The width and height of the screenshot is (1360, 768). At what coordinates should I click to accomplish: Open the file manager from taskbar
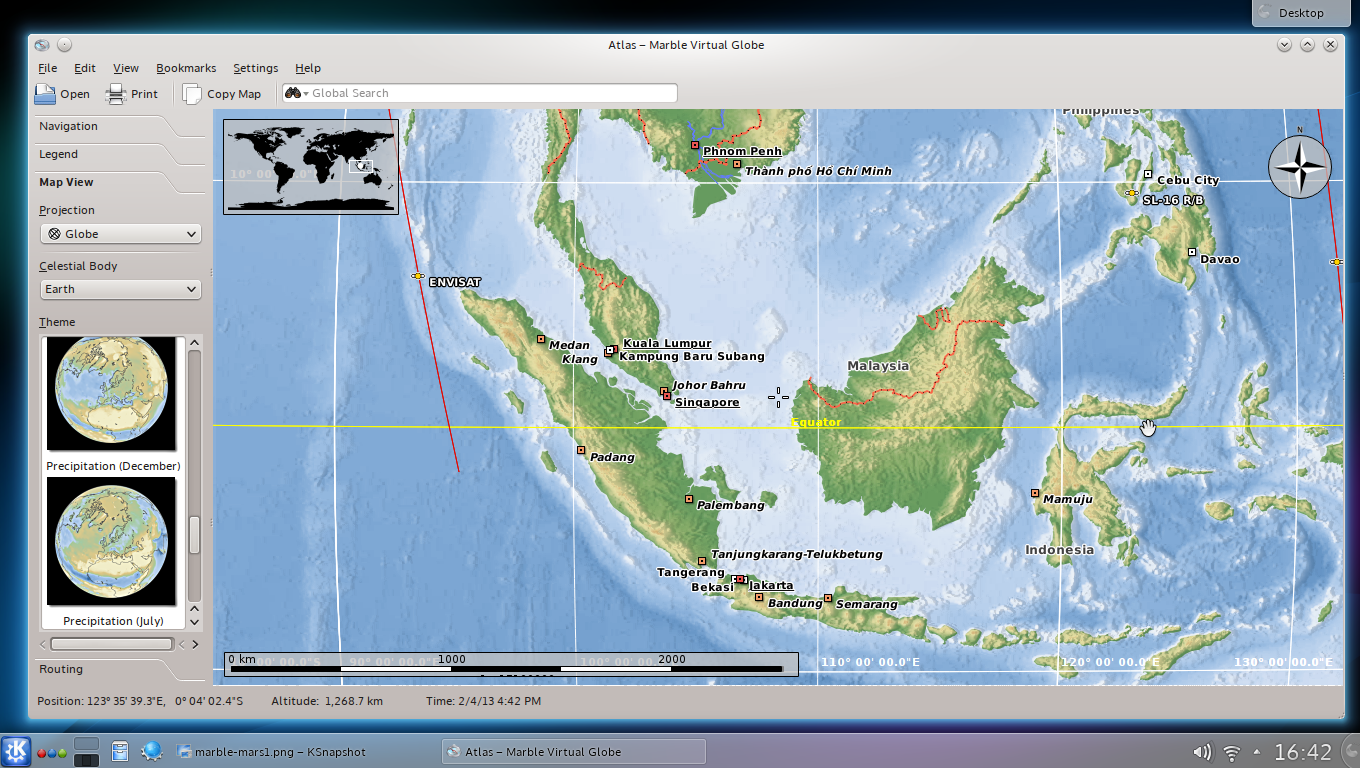tap(120, 751)
